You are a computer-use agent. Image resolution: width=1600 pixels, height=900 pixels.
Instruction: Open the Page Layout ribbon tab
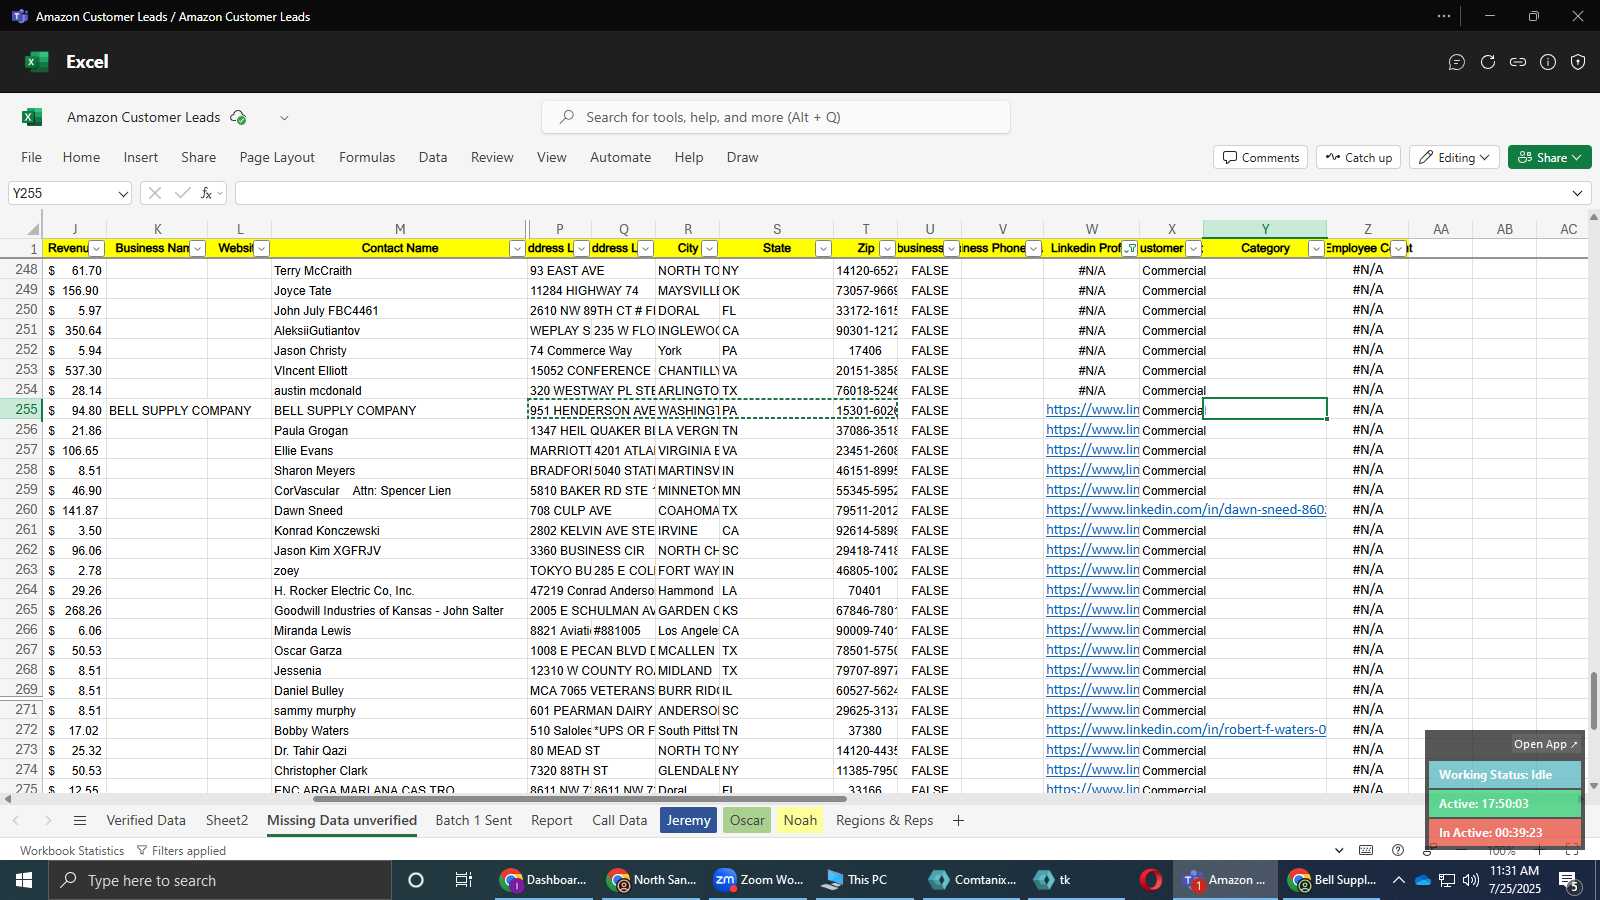pyautogui.click(x=277, y=157)
